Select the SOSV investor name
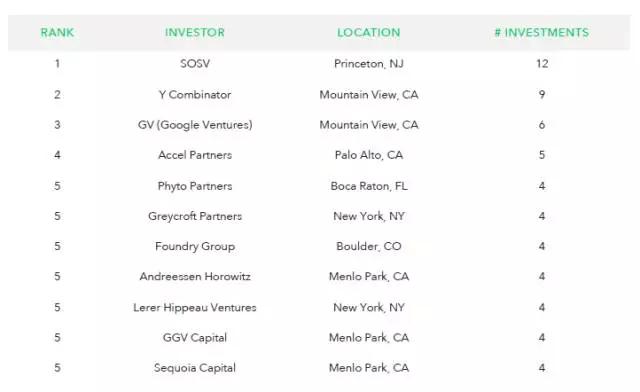 [195, 64]
